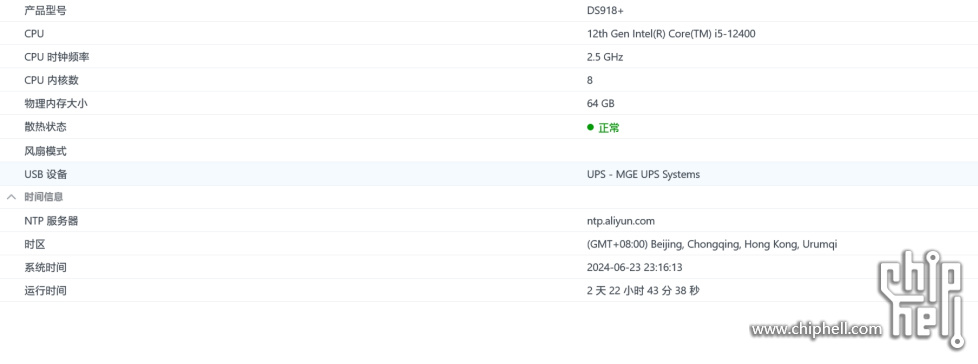The height and width of the screenshot is (364, 978).
Task: Select the 2024-06-23 23:16:13 system time
Action: tap(634, 267)
